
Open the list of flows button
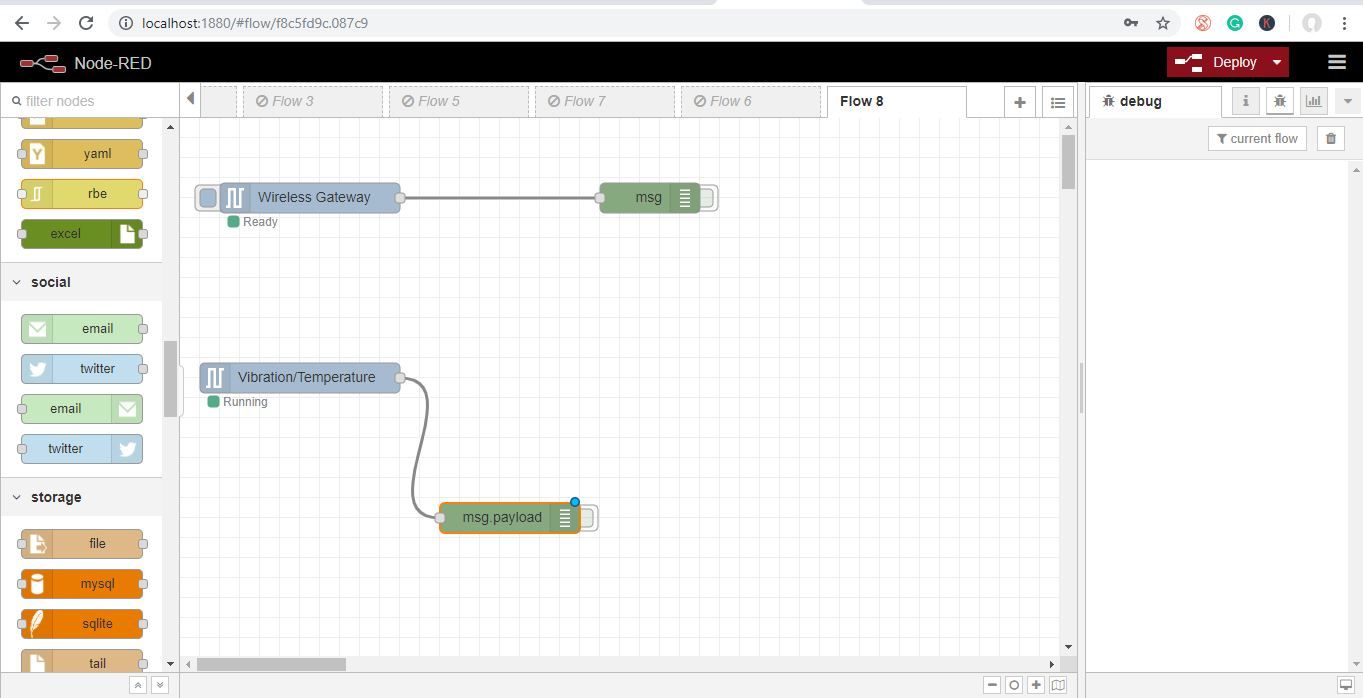[x=1057, y=102]
